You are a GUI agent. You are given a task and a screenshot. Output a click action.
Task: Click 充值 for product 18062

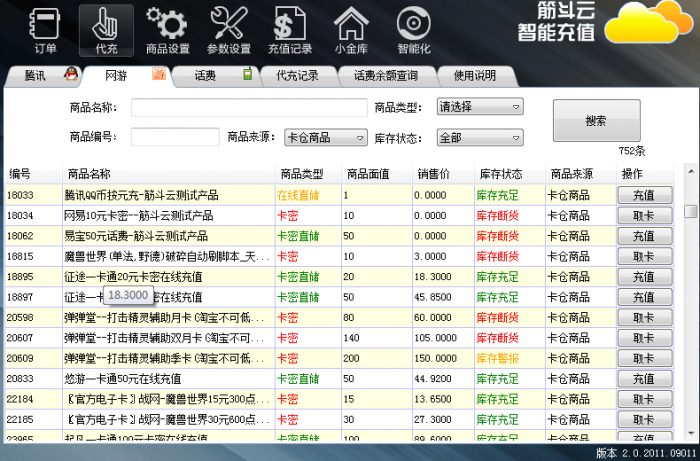pyautogui.click(x=645, y=236)
